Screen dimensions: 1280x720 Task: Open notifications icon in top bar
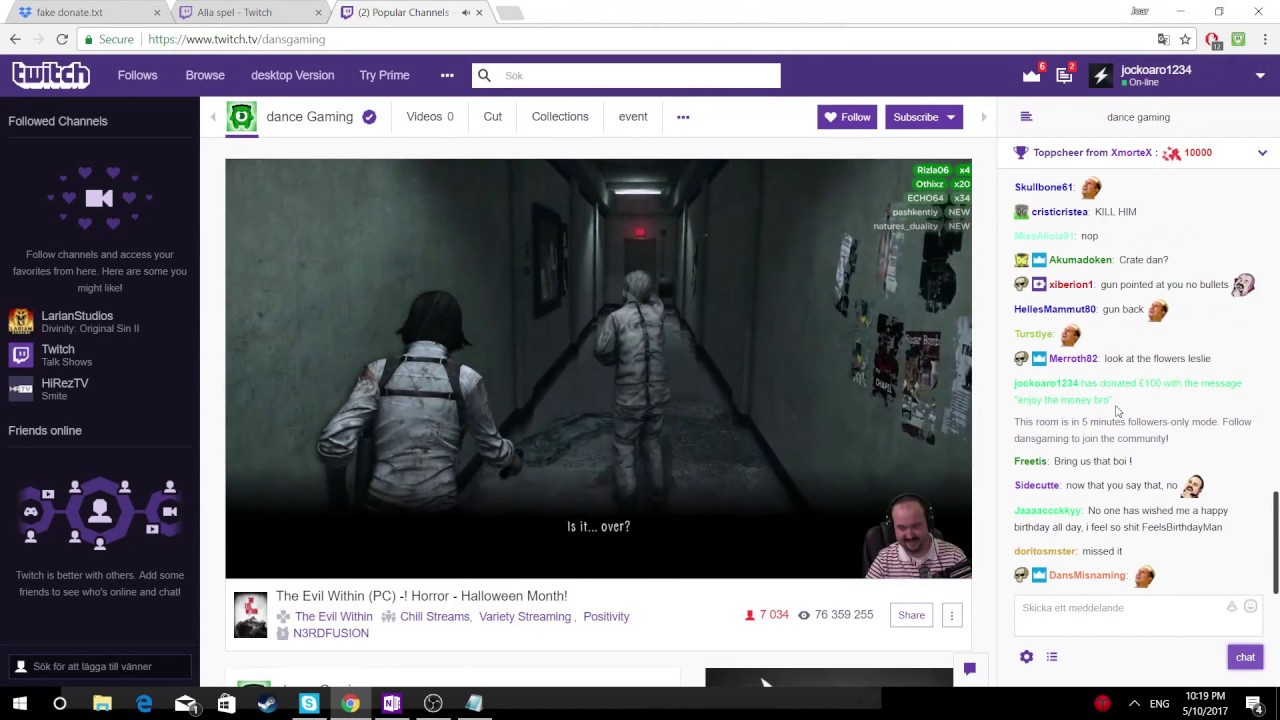point(1064,76)
